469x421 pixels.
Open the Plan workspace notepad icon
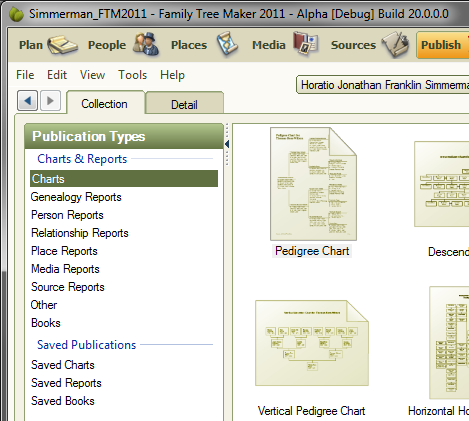click(62, 45)
